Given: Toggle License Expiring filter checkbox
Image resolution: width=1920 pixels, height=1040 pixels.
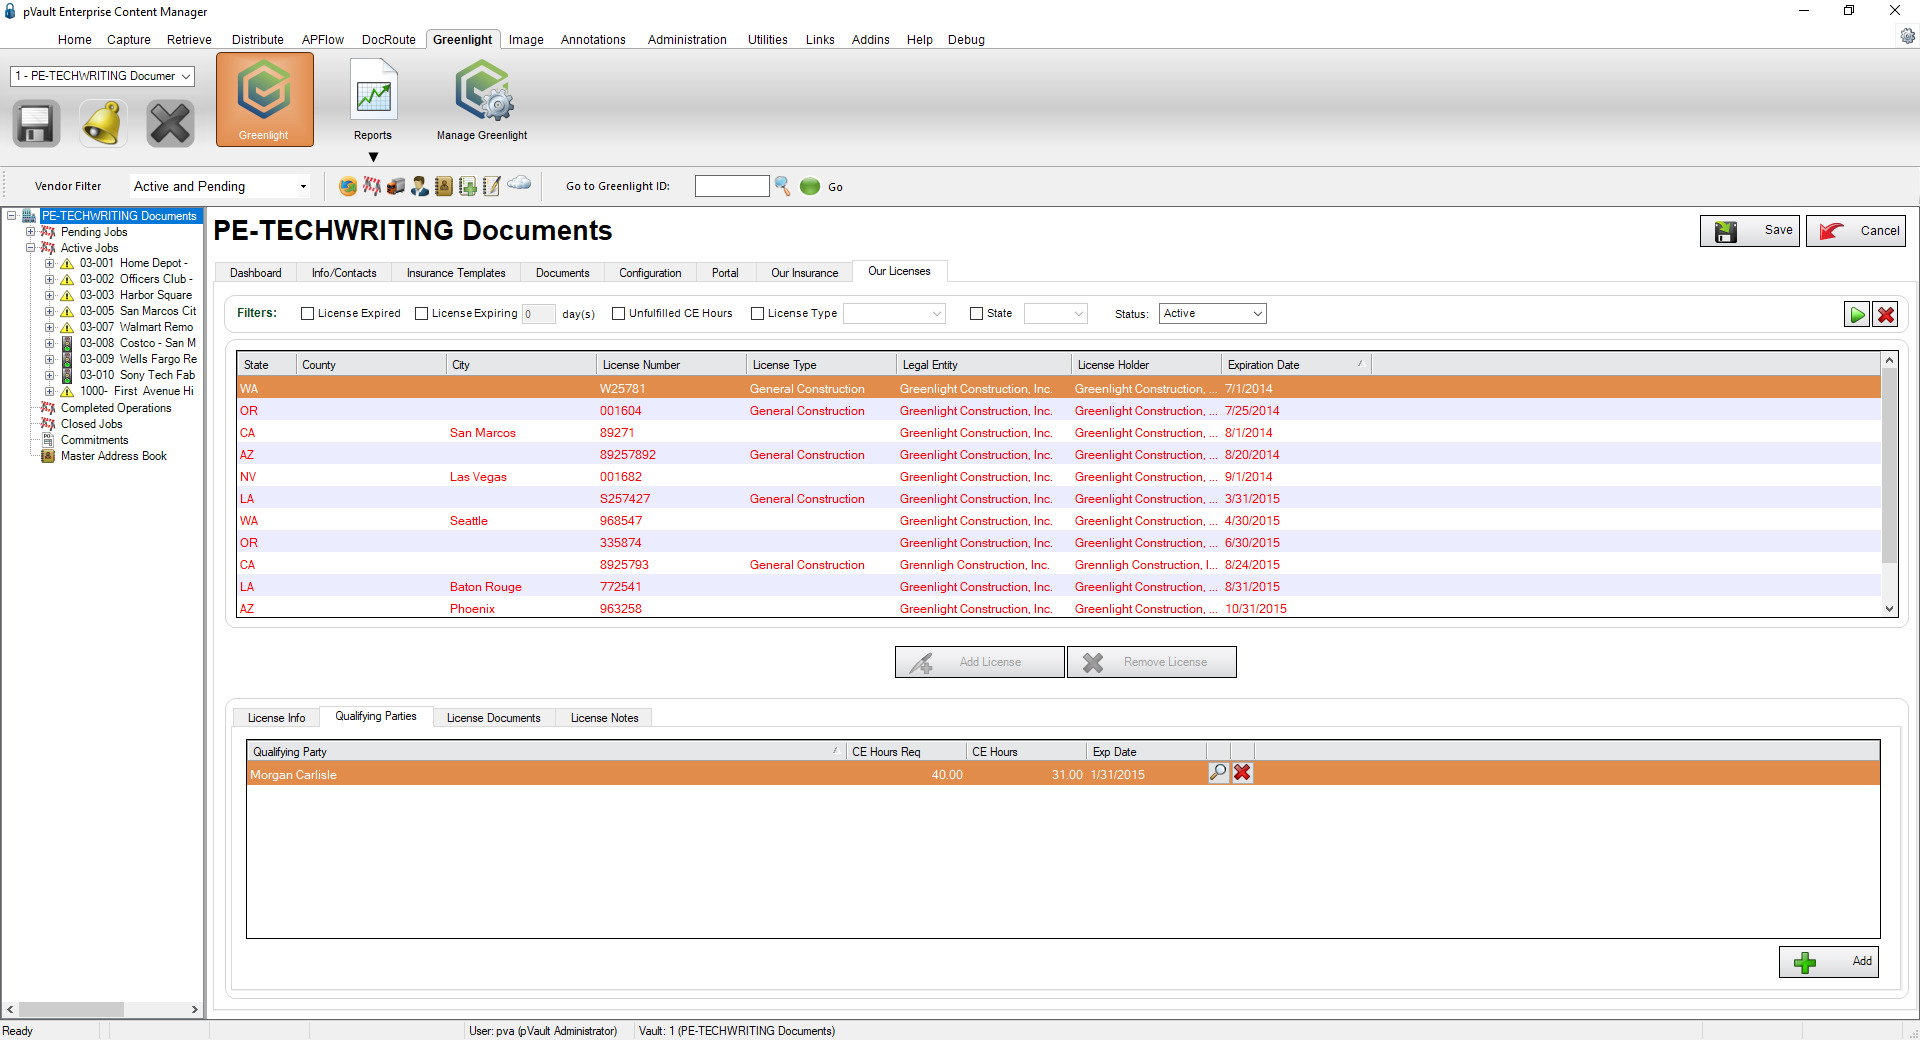Looking at the screenshot, I should [x=421, y=314].
